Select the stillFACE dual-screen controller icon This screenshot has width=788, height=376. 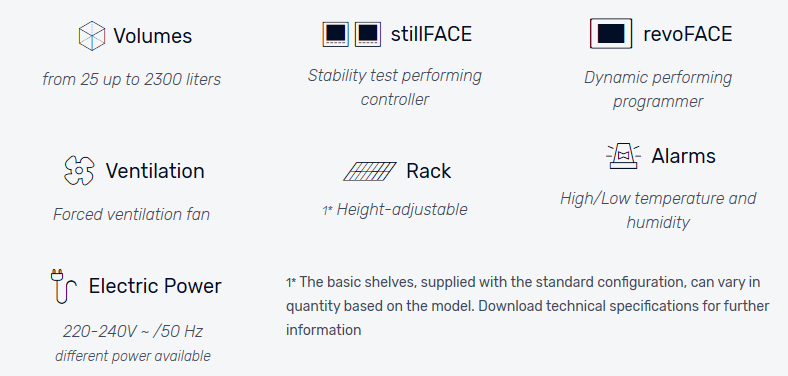coord(352,34)
